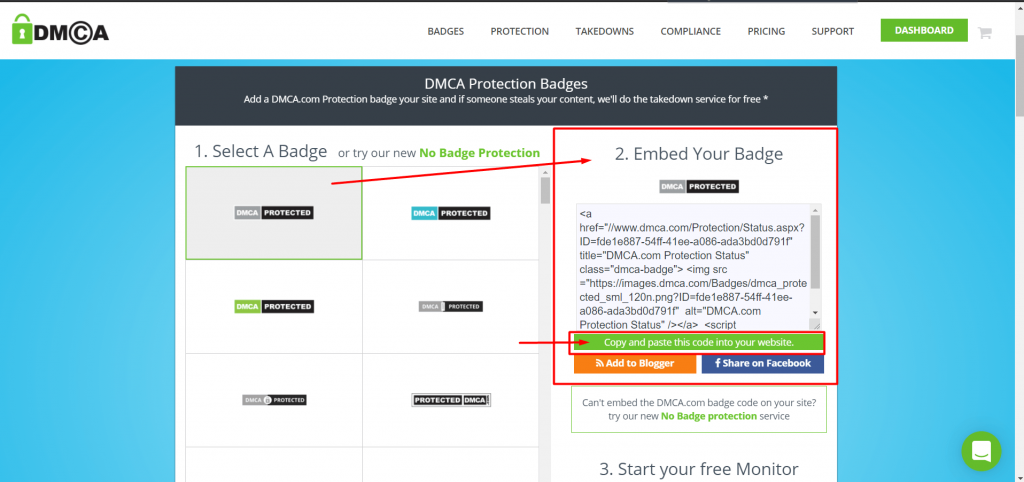Click the '1. Select A Badge' heading
Screen dimensions: 1024x482
coord(261,152)
